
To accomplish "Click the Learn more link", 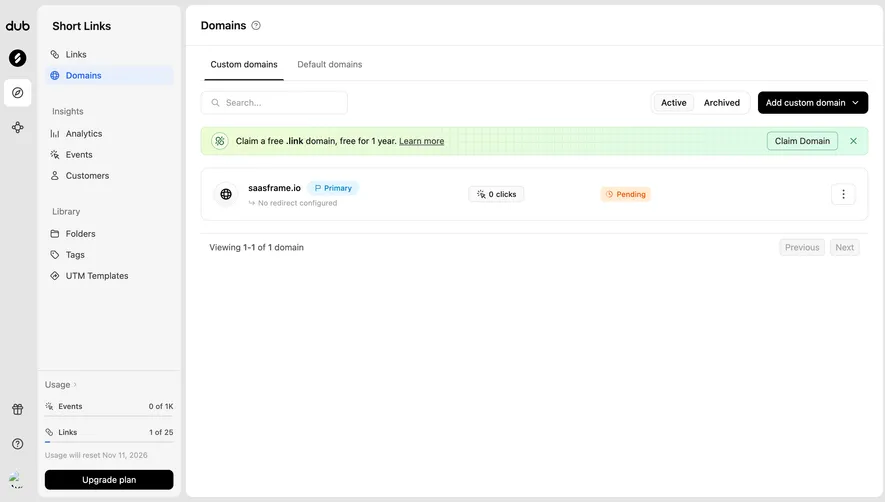I will (421, 141).
